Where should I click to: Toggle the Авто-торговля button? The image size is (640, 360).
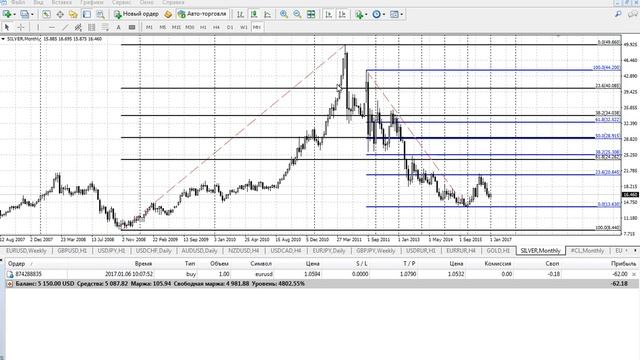click(x=202, y=14)
